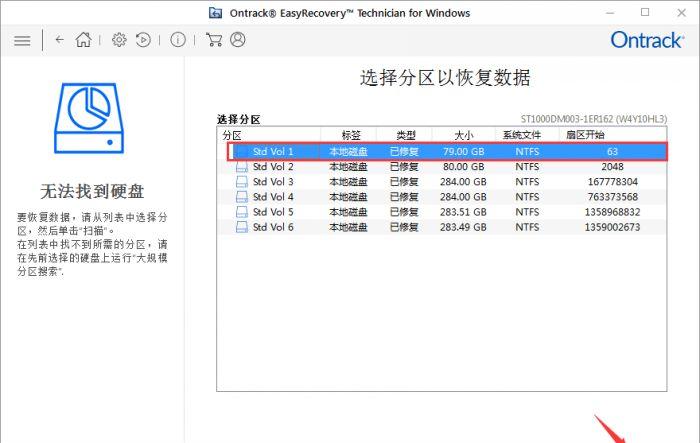Click the 无法找到硬盘 heading
700x443 pixels.
92,192
